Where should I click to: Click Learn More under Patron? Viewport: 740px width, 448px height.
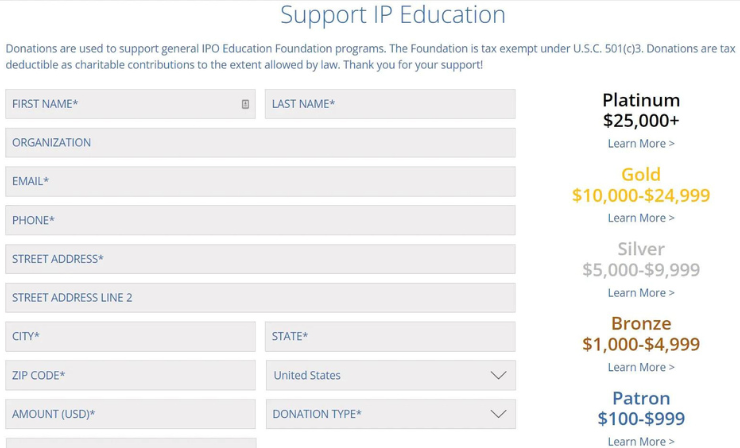pos(641,441)
